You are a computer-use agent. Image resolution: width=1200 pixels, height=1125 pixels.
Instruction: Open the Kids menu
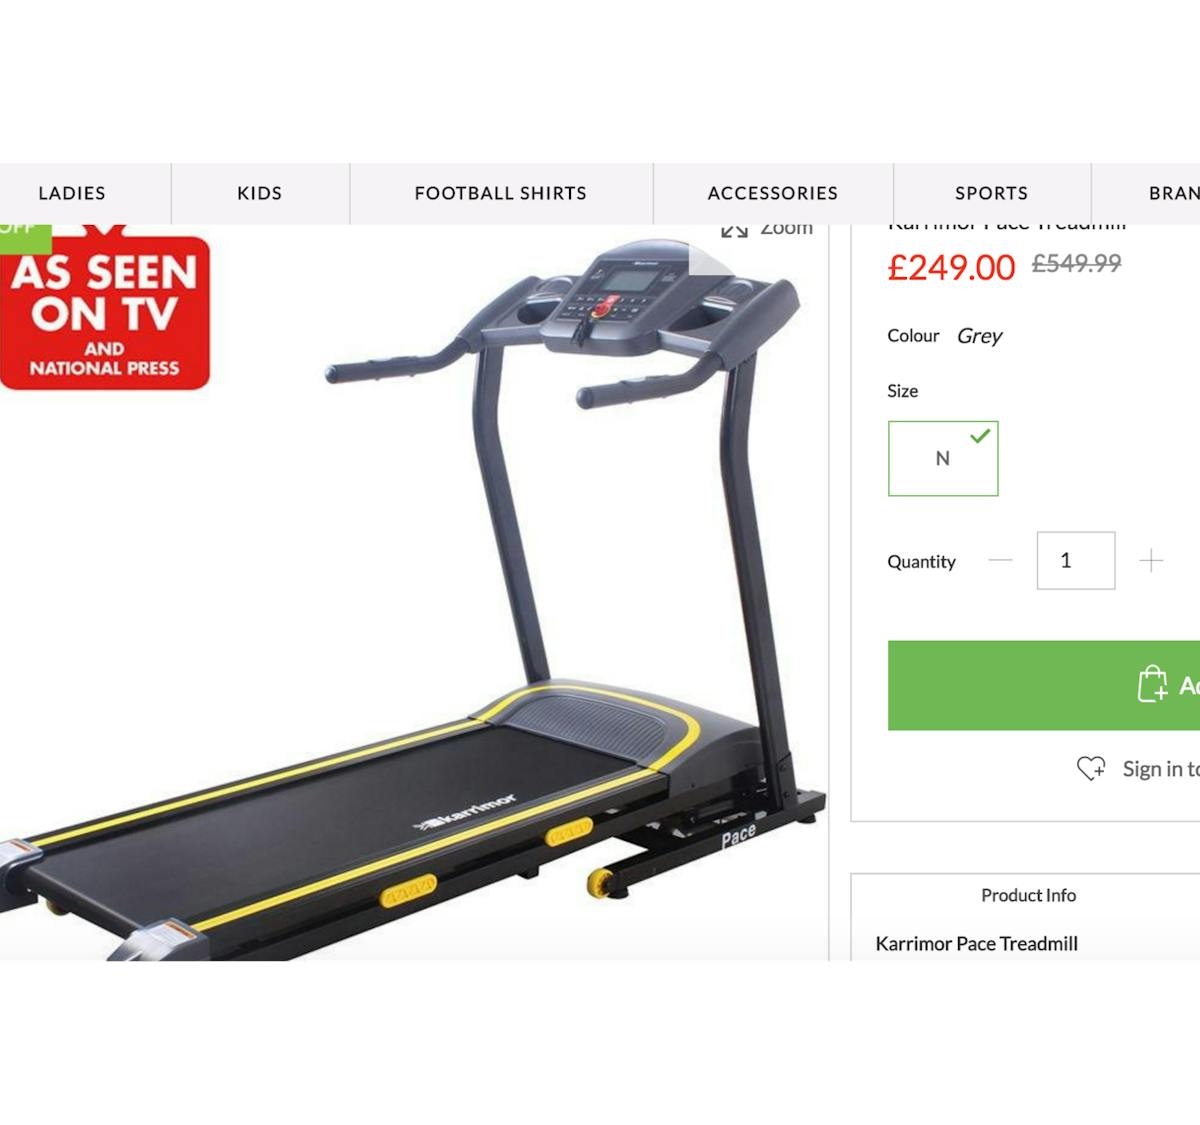coord(260,193)
